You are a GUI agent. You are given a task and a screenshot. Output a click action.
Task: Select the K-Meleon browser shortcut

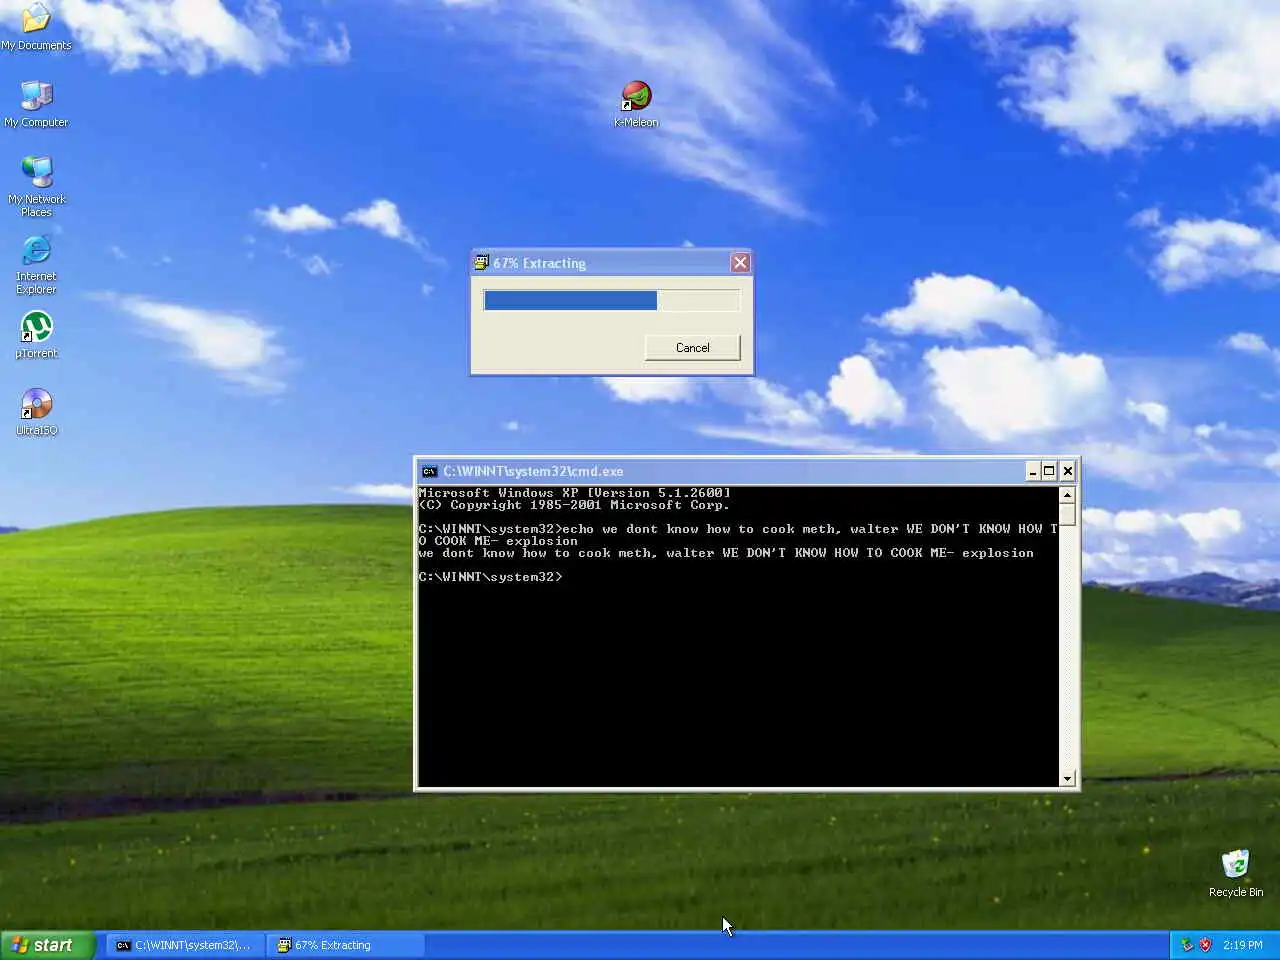pyautogui.click(x=636, y=104)
